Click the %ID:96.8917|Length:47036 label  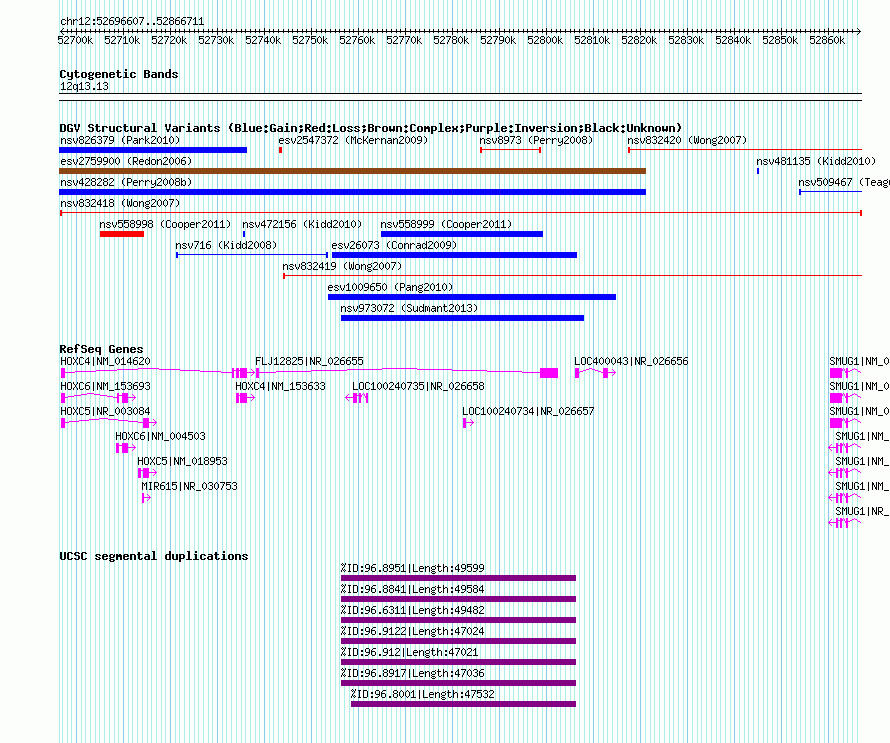(x=413, y=673)
